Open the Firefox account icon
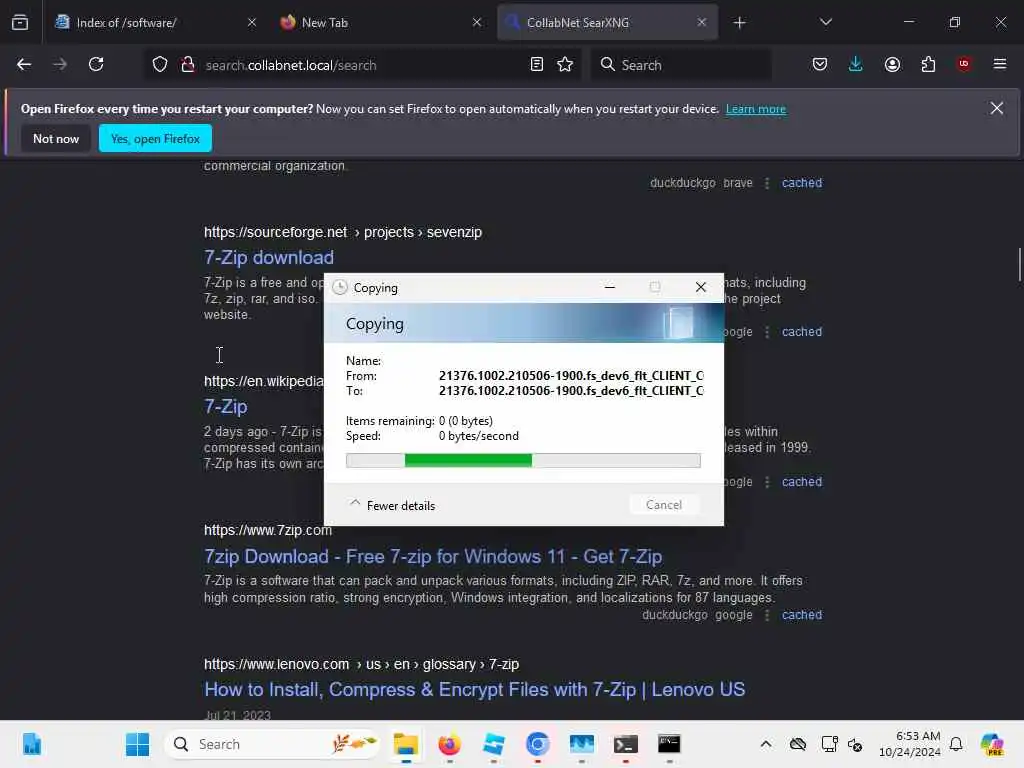The width and height of the screenshot is (1024, 768). point(892,64)
